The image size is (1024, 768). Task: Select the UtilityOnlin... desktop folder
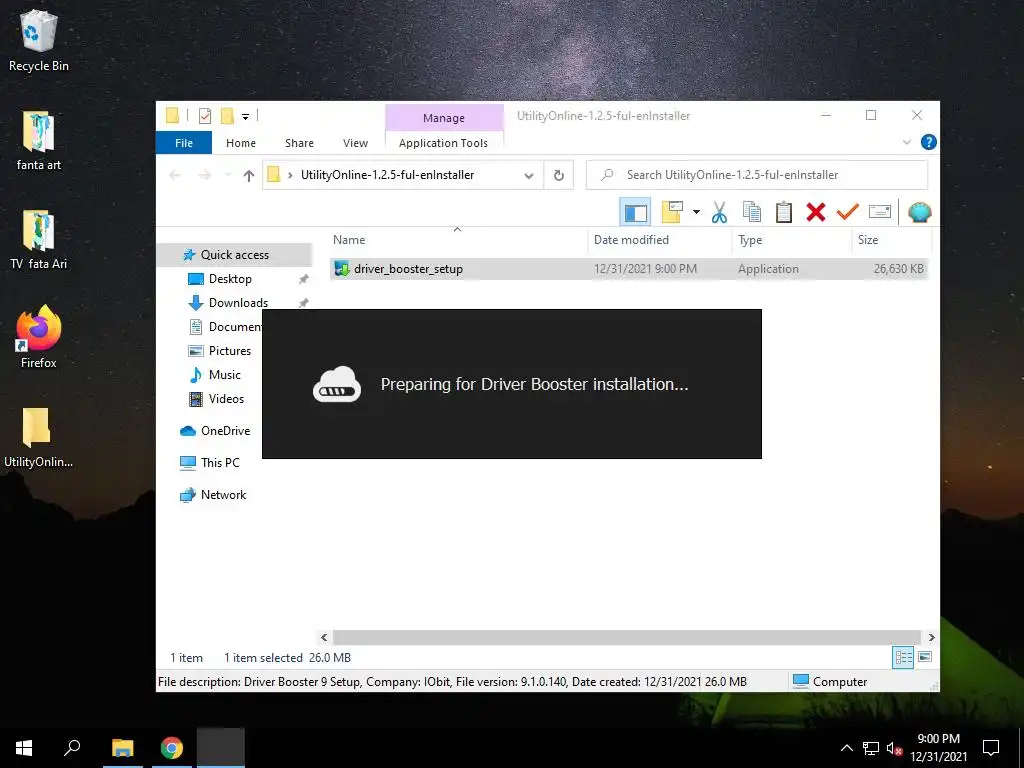[39, 438]
